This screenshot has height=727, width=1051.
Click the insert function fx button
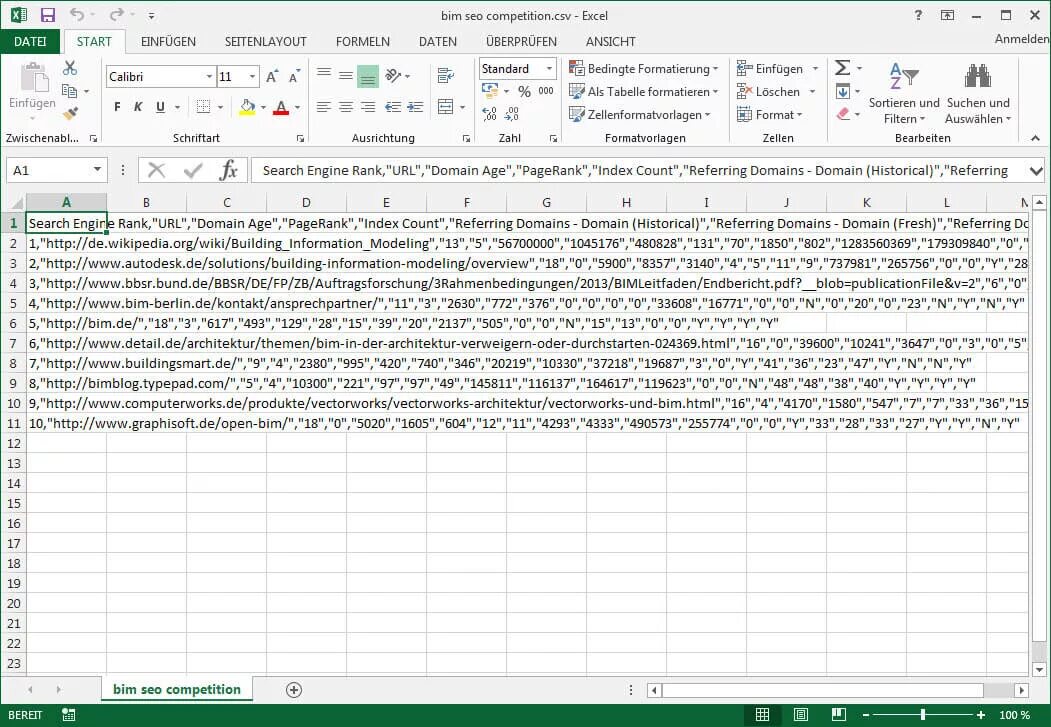(229, 170)
